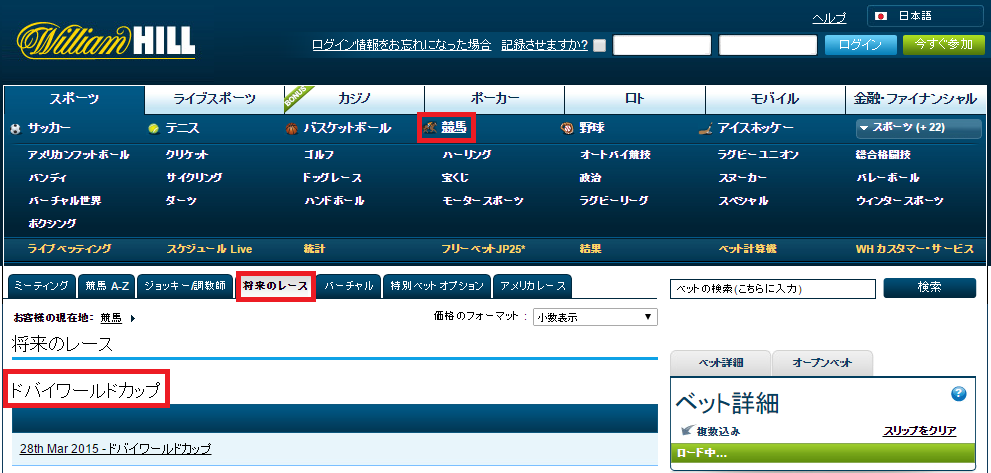Click the soccer ball icon
The width and height of the screenshot is (991, 473).
(x=16, y=128)
